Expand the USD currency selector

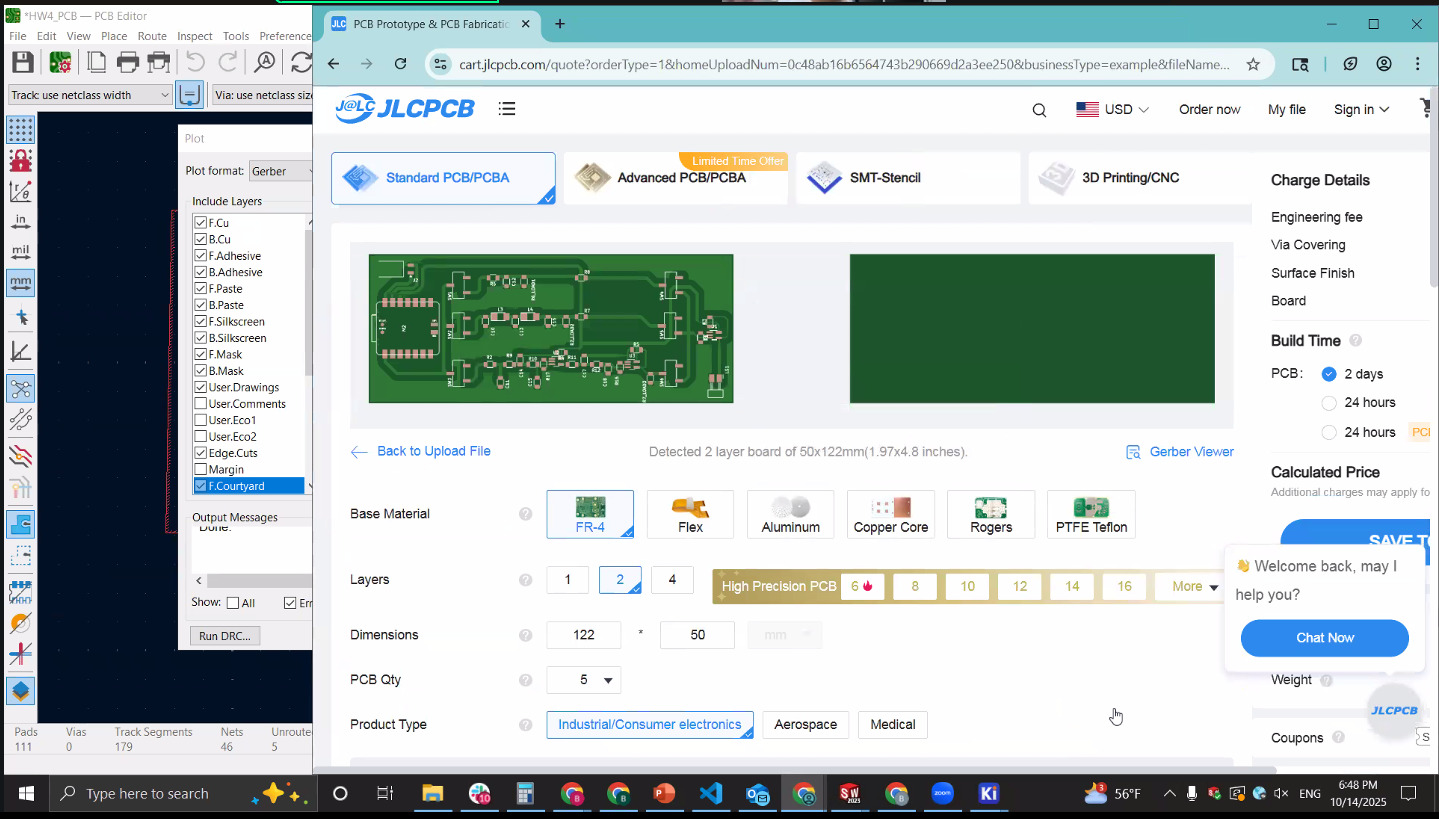pyautogui.click(x=1113, y=110)
